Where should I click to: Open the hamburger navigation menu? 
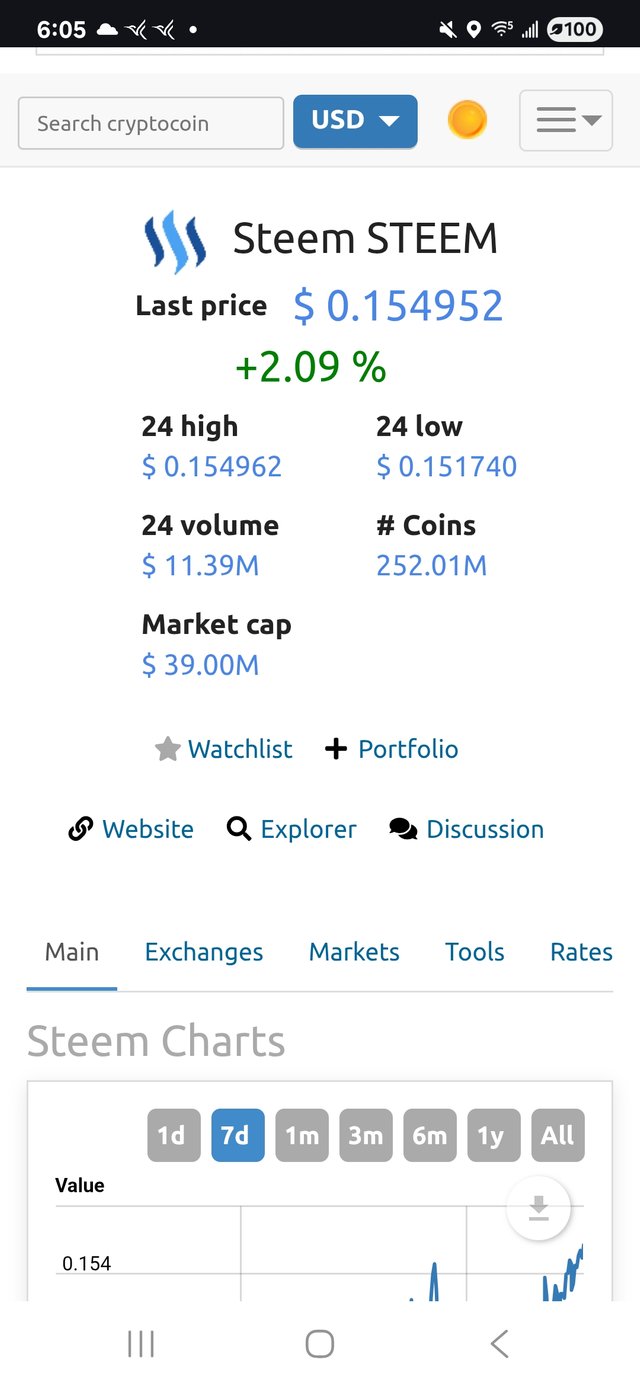click(x=566, y=121)
